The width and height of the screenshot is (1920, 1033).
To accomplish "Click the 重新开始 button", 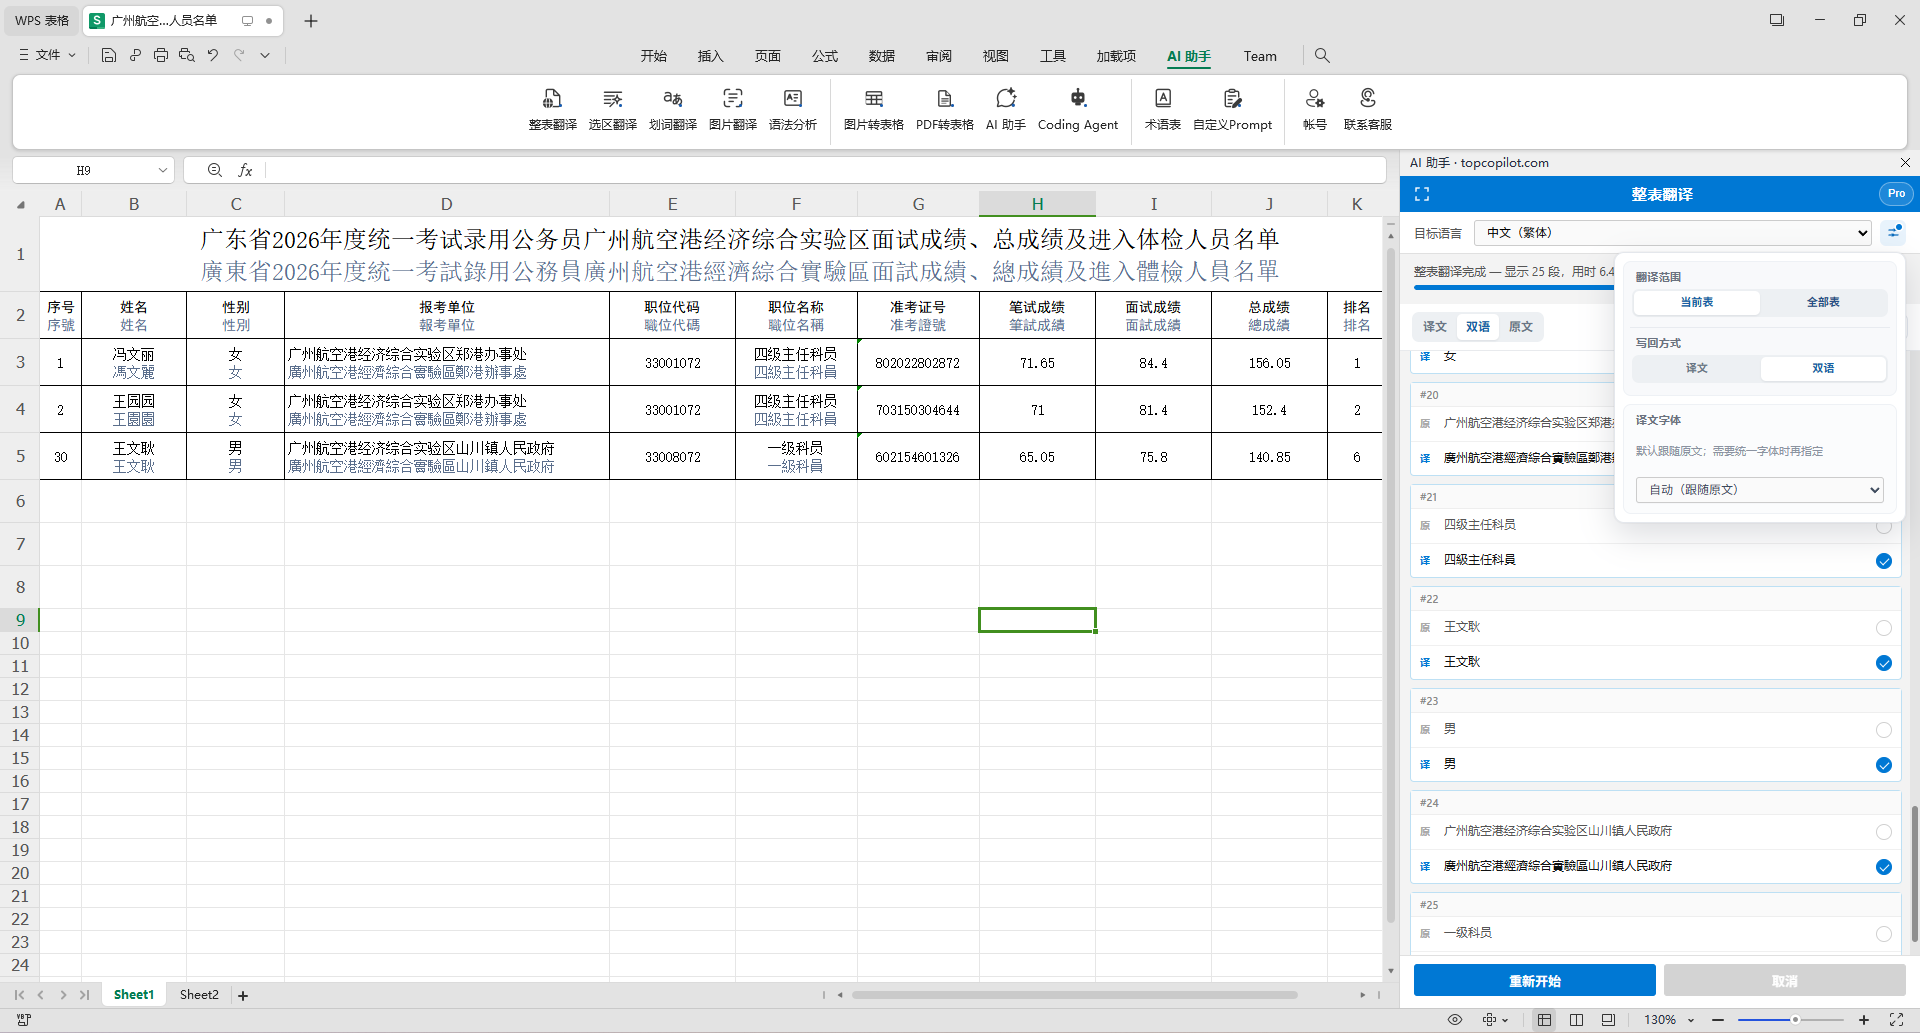I will [1534, 981].
